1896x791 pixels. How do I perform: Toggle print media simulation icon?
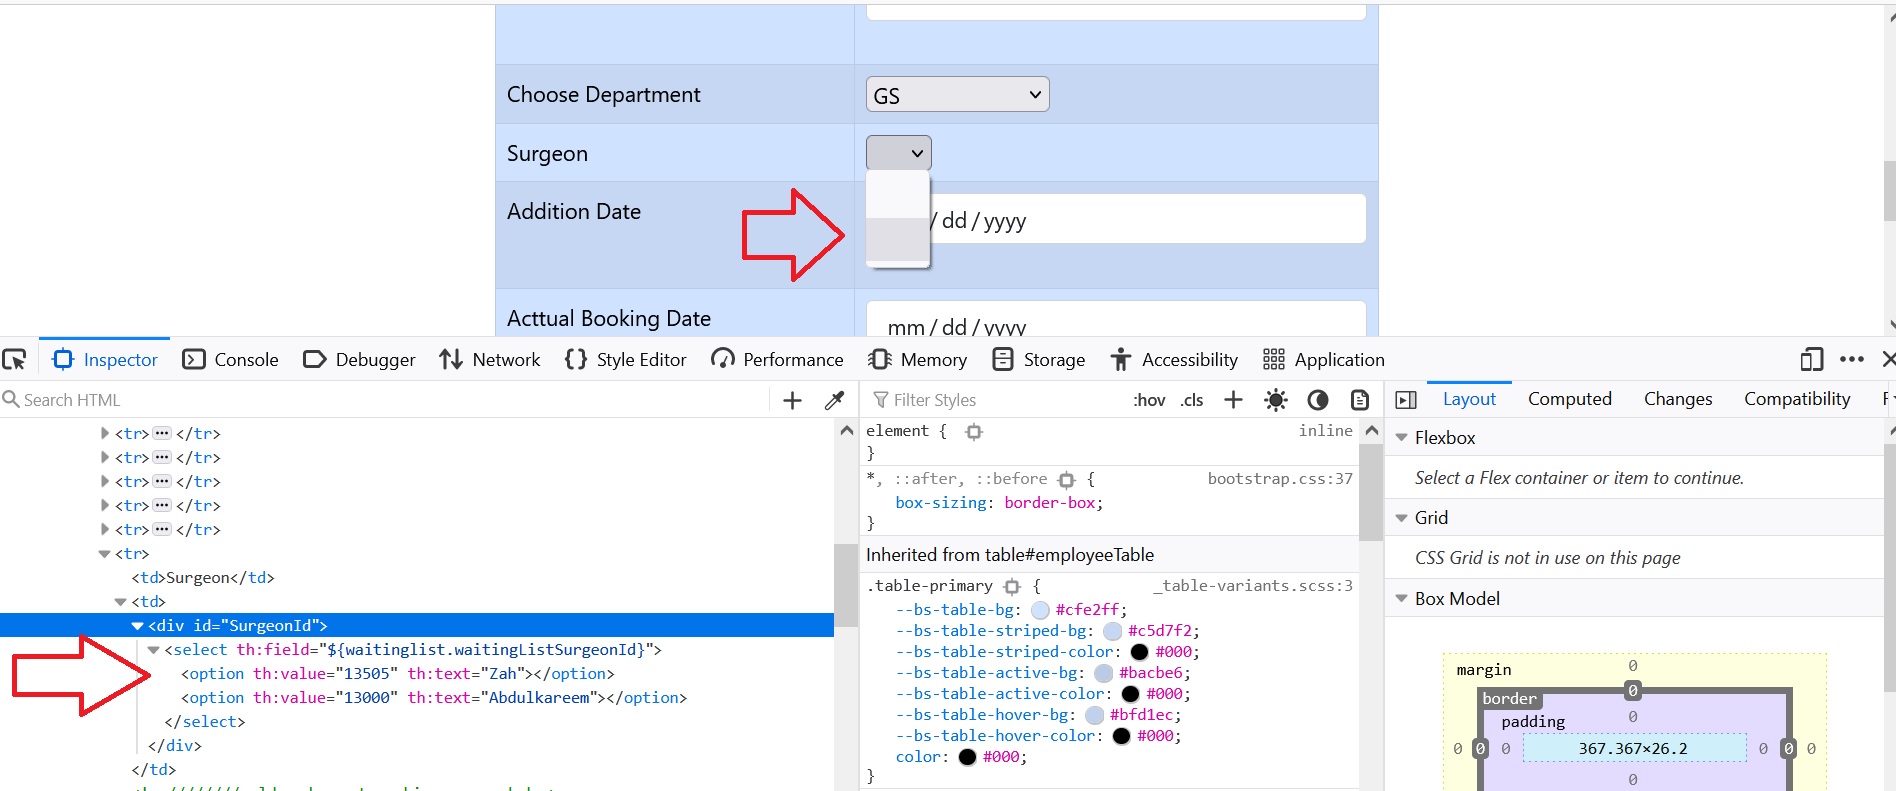1360,400
